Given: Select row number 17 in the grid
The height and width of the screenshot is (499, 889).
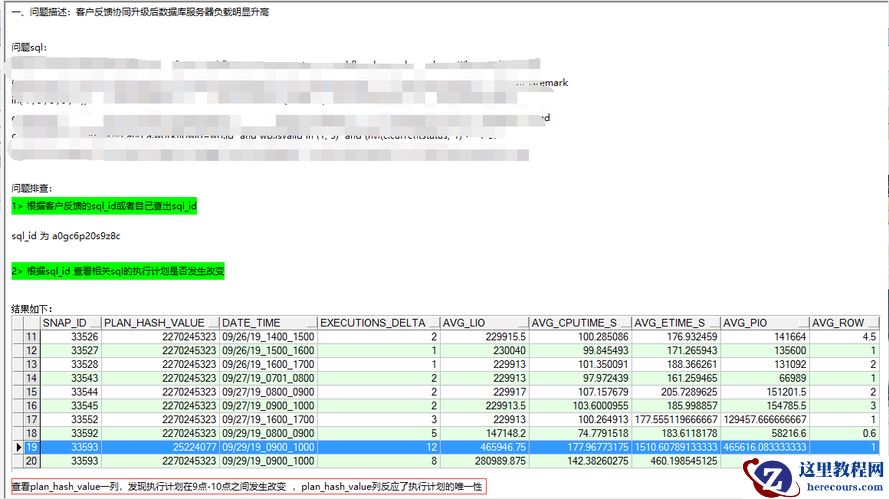Looking at the screenshot, I should 31,420.
